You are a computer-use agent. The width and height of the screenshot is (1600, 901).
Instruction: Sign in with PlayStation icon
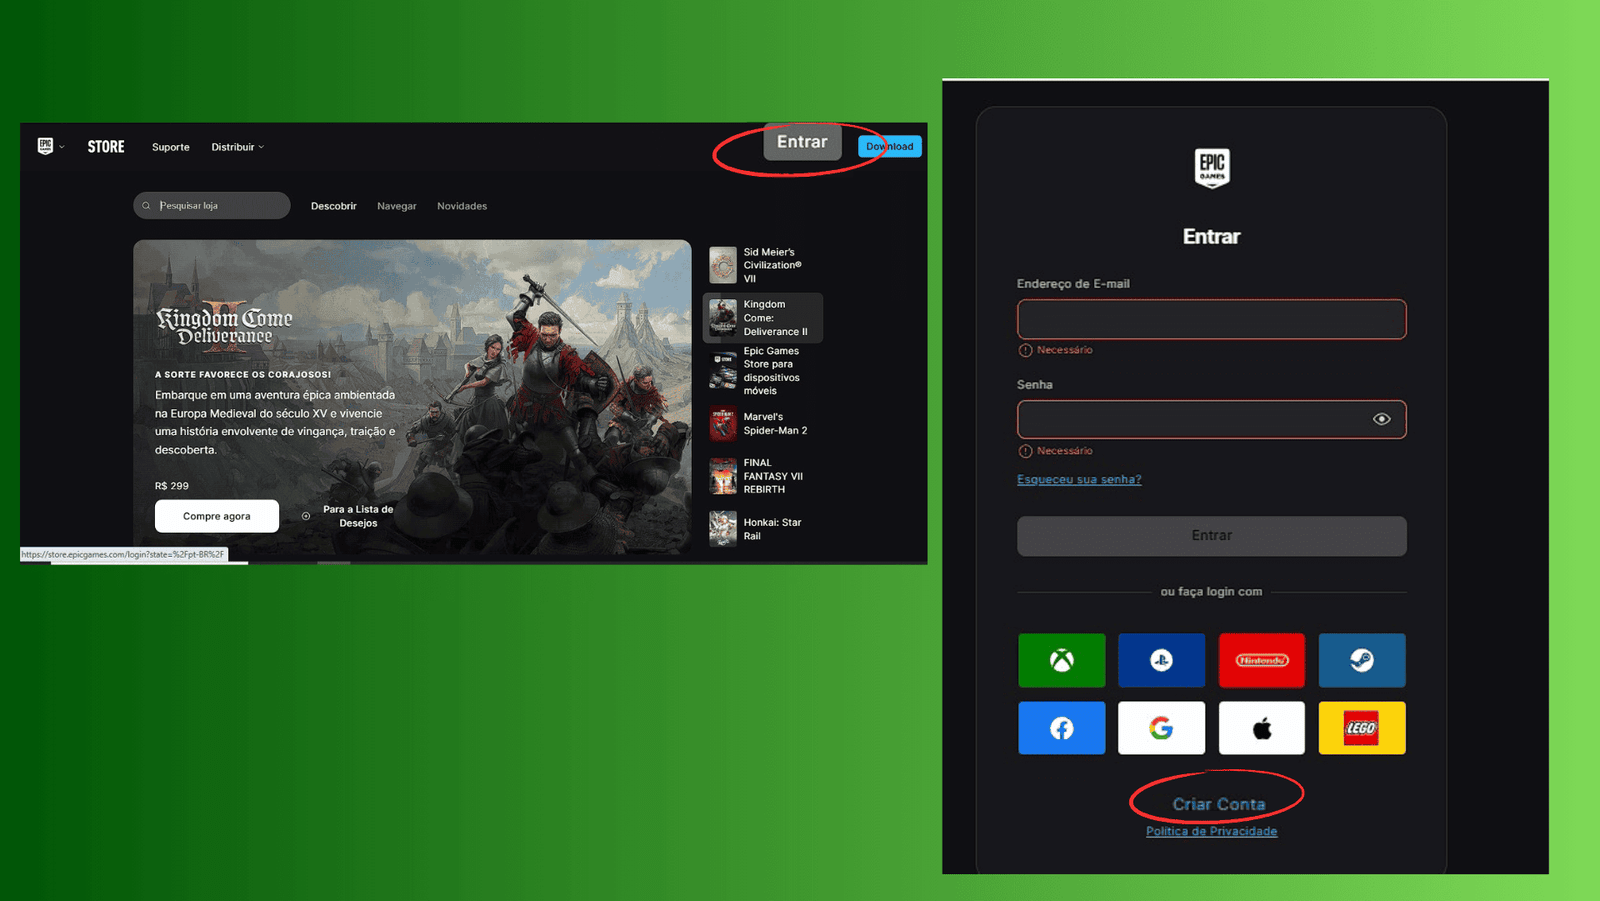pos(1161,660)
